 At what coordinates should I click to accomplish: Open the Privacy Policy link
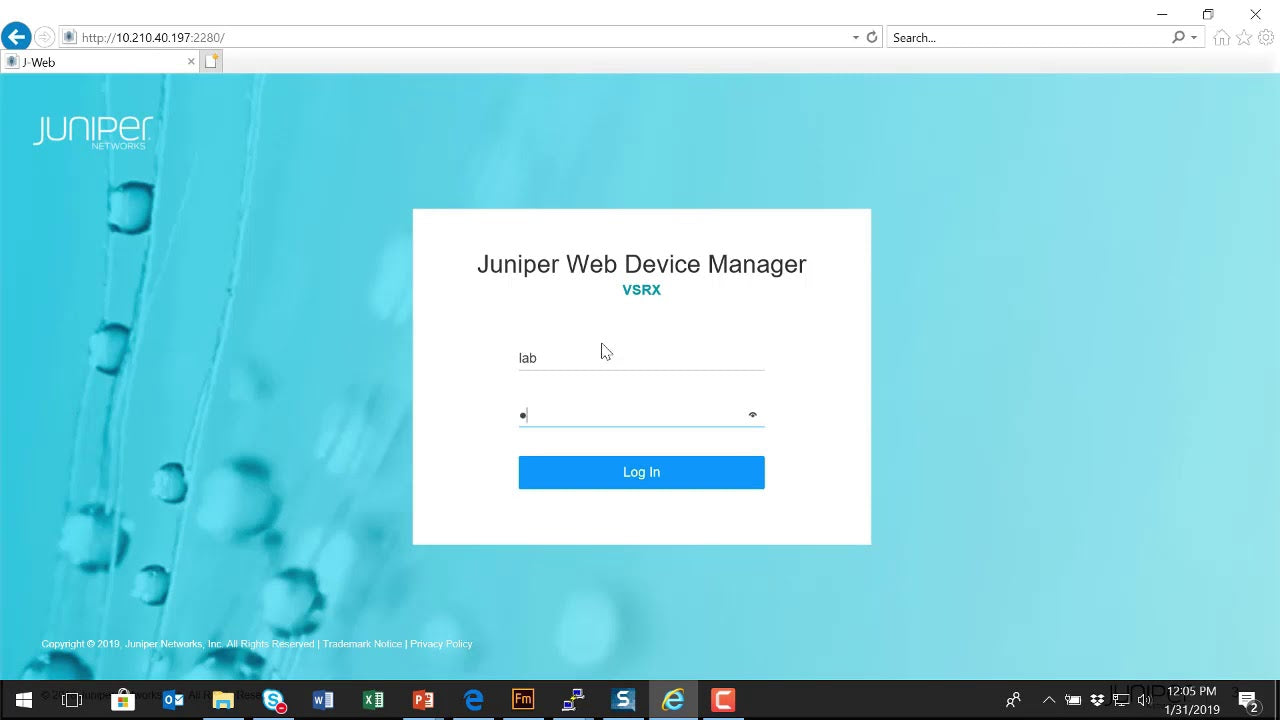[441, 644]
